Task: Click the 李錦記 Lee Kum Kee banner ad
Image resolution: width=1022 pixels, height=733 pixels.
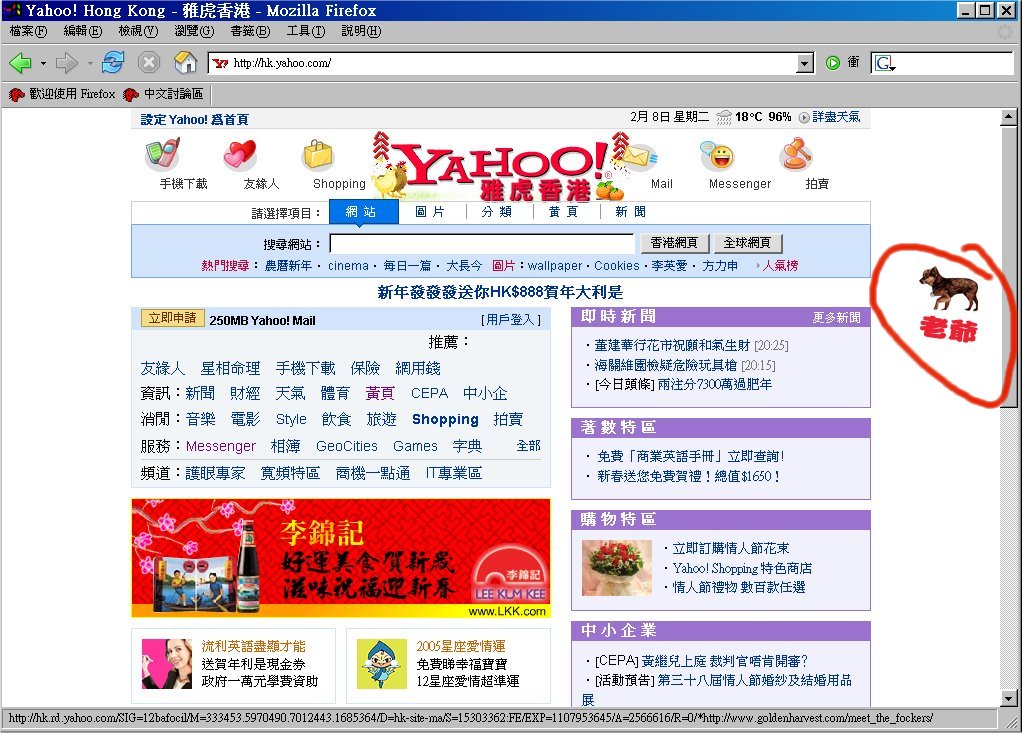Action: pos(341,558)
